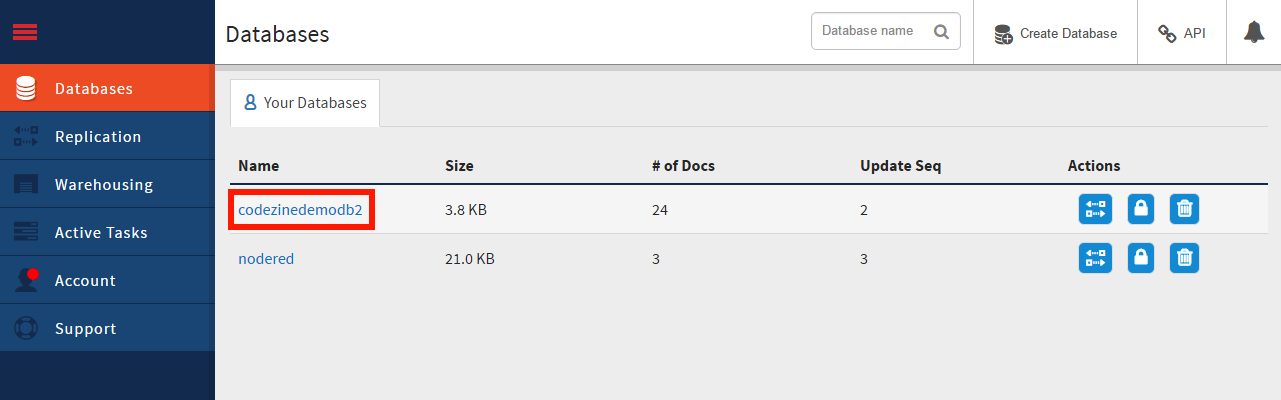This screenshot has width=1281, height=400.
Task: Click the replicate icon for nodered
Action: [1095, 258]
